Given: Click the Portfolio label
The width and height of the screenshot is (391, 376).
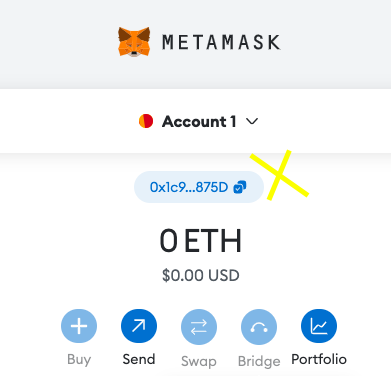Looking at the screenshot, I should 319,359.
